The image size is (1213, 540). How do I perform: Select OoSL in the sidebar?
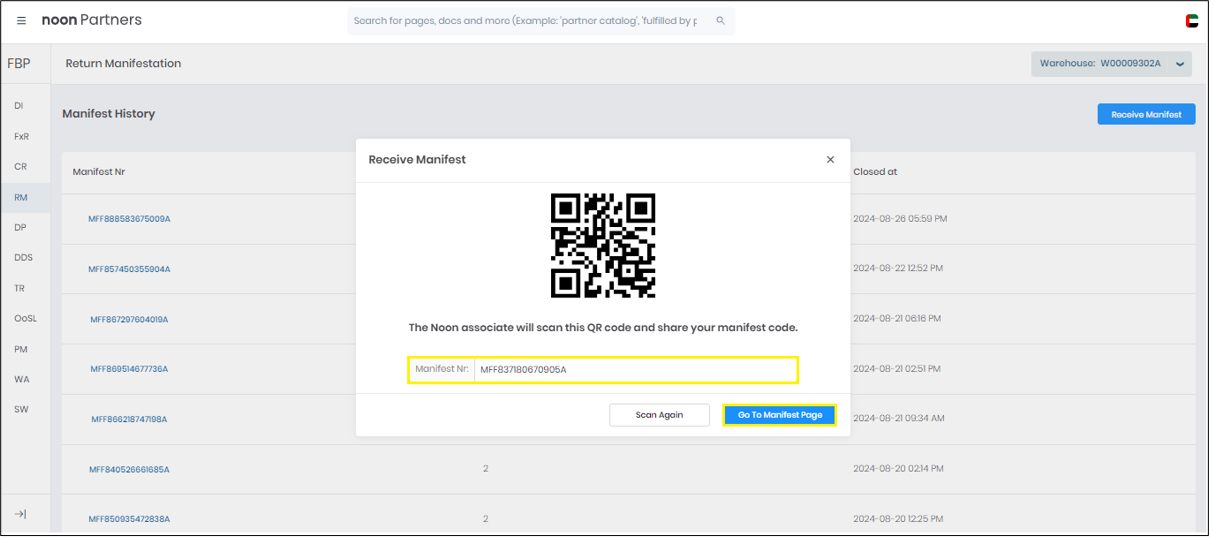[x=25, y=318]
